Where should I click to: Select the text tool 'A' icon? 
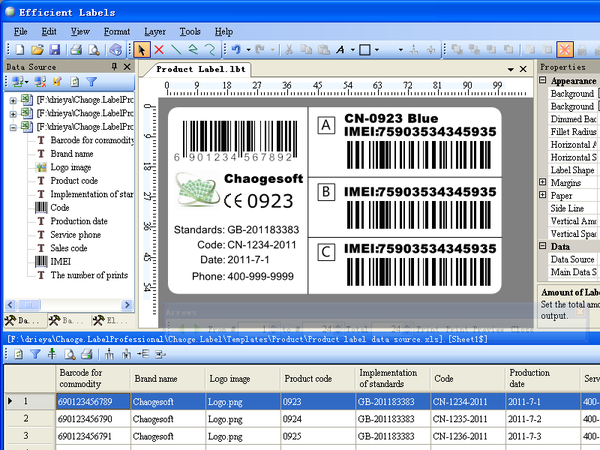pos(340,50)
